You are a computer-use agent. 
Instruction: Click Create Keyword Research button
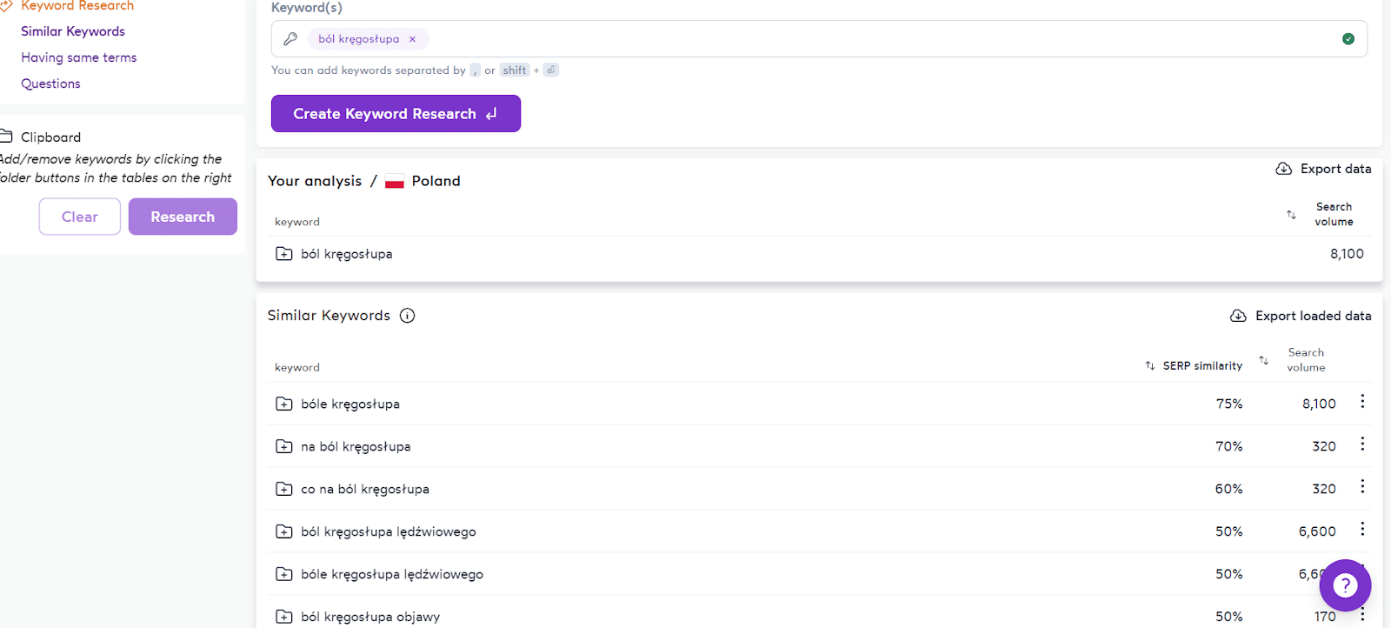click(x=396, y=114)
